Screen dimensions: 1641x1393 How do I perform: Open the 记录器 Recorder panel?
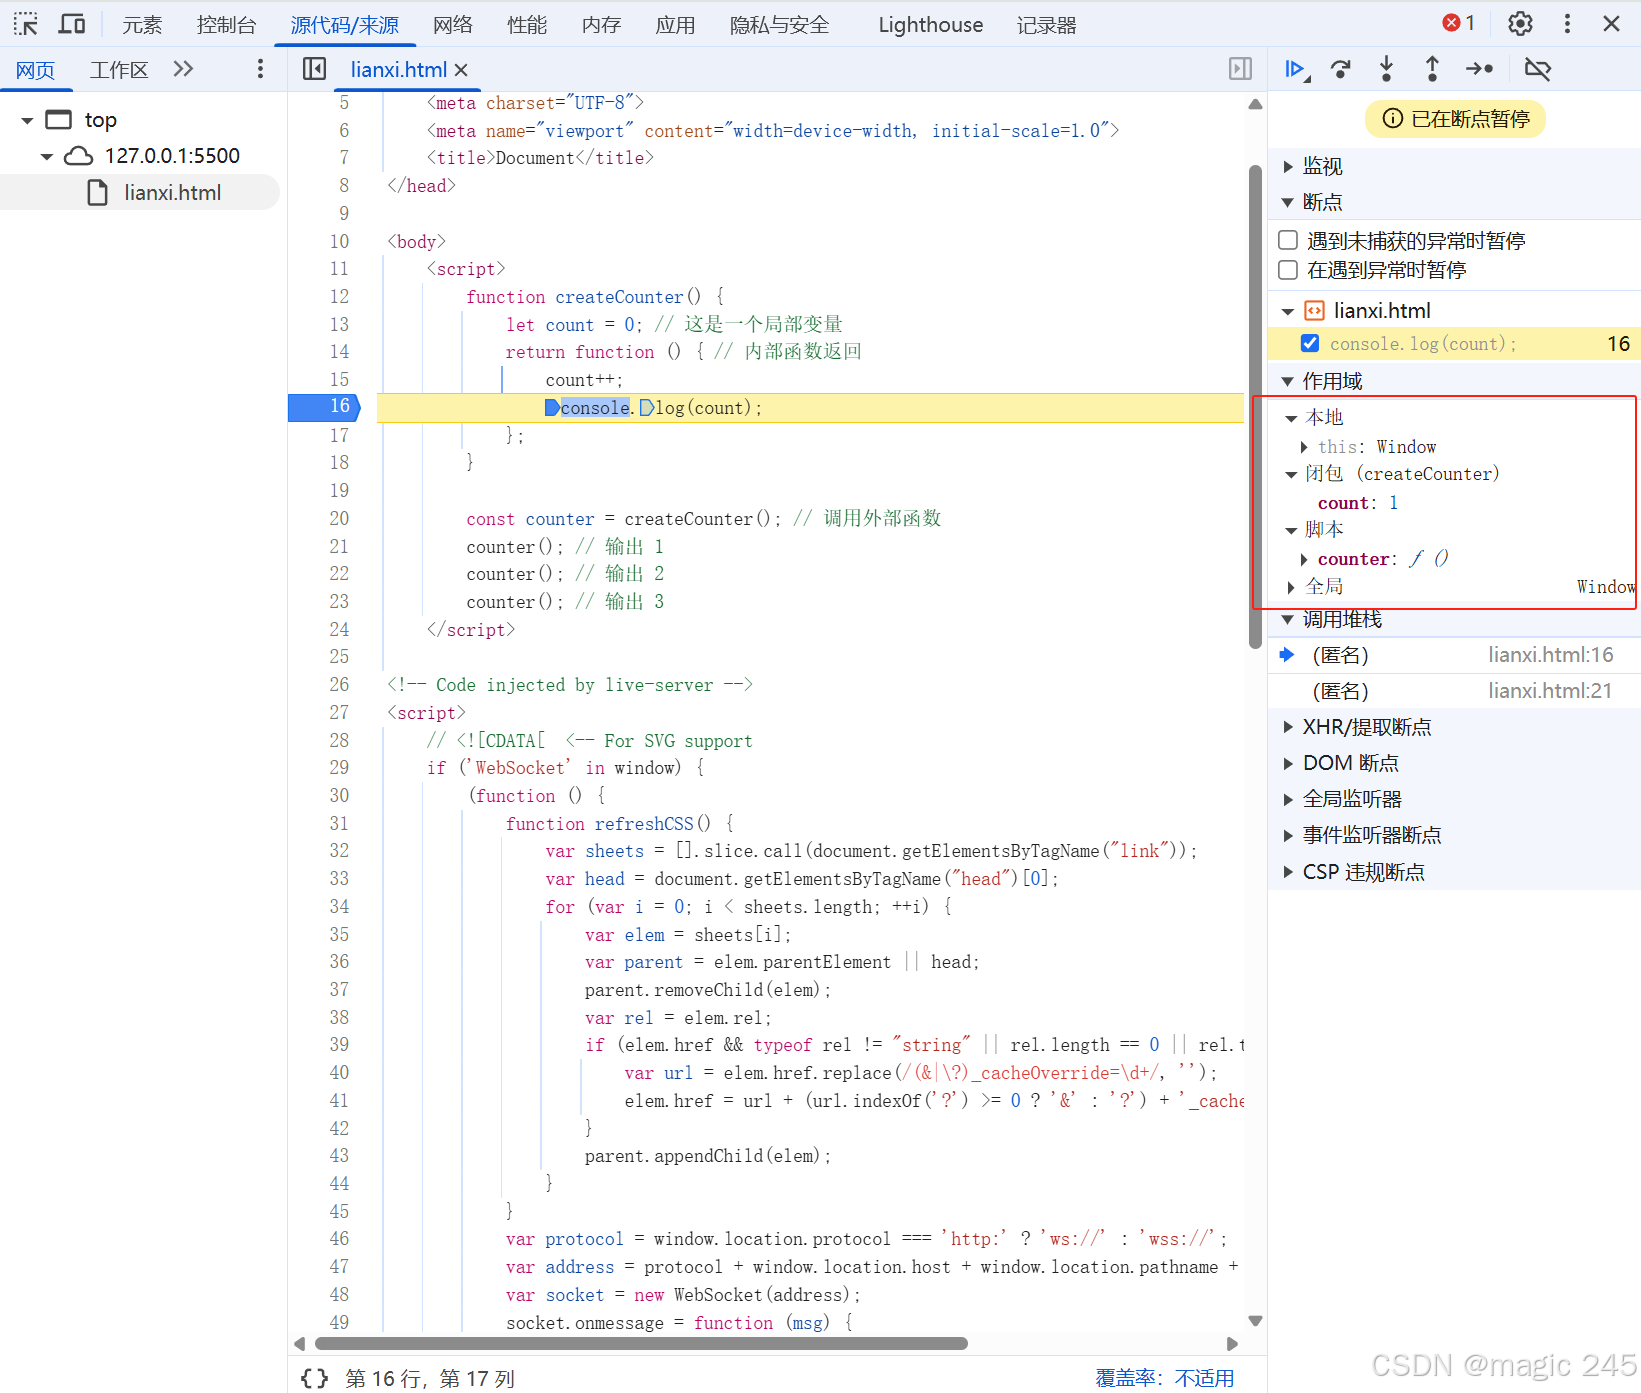1047,25
